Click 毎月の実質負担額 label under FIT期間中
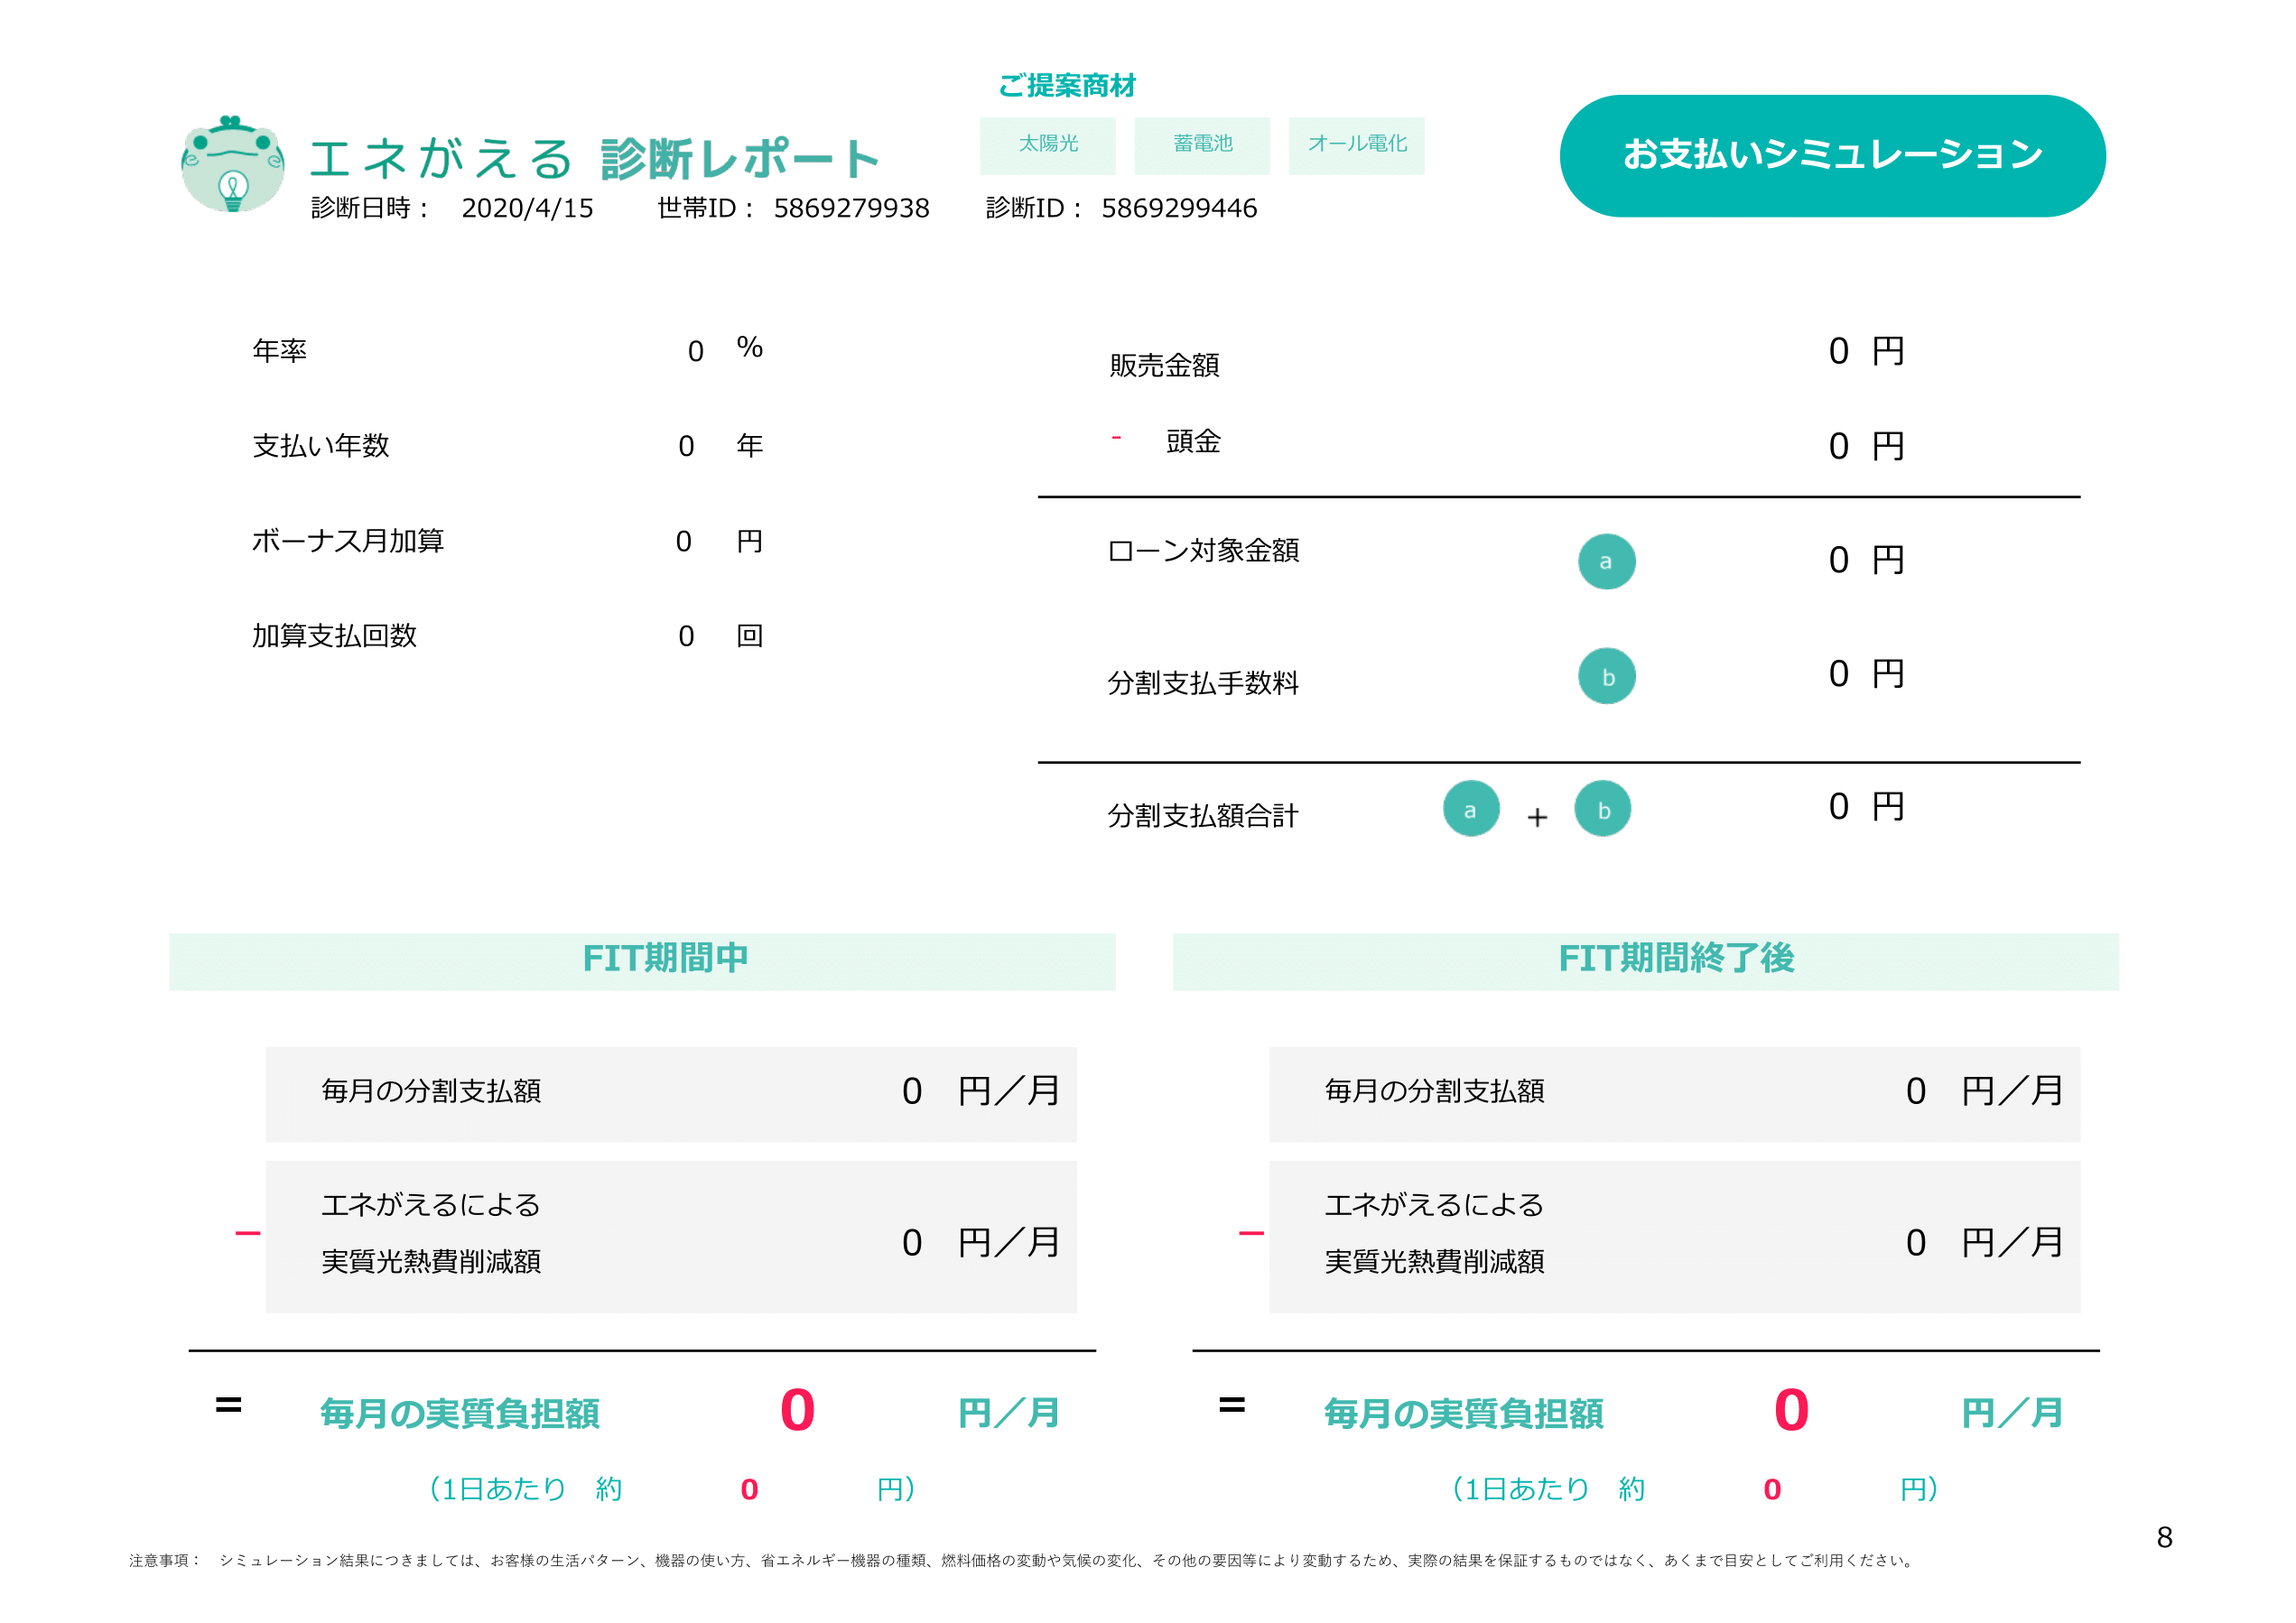The width and height of the screenshot is (2296, 1623). coord(460,1413)
